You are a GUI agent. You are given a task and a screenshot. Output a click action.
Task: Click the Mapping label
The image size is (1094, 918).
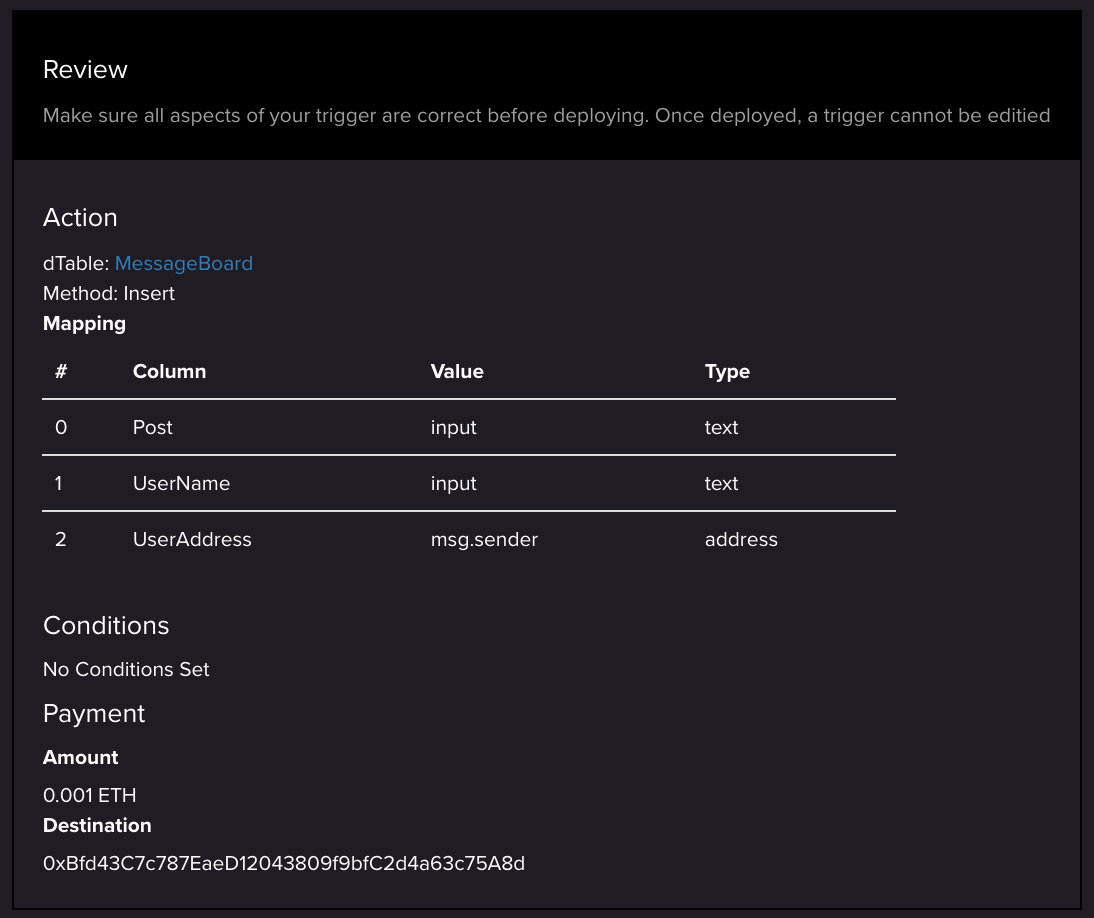pos(84,324)
